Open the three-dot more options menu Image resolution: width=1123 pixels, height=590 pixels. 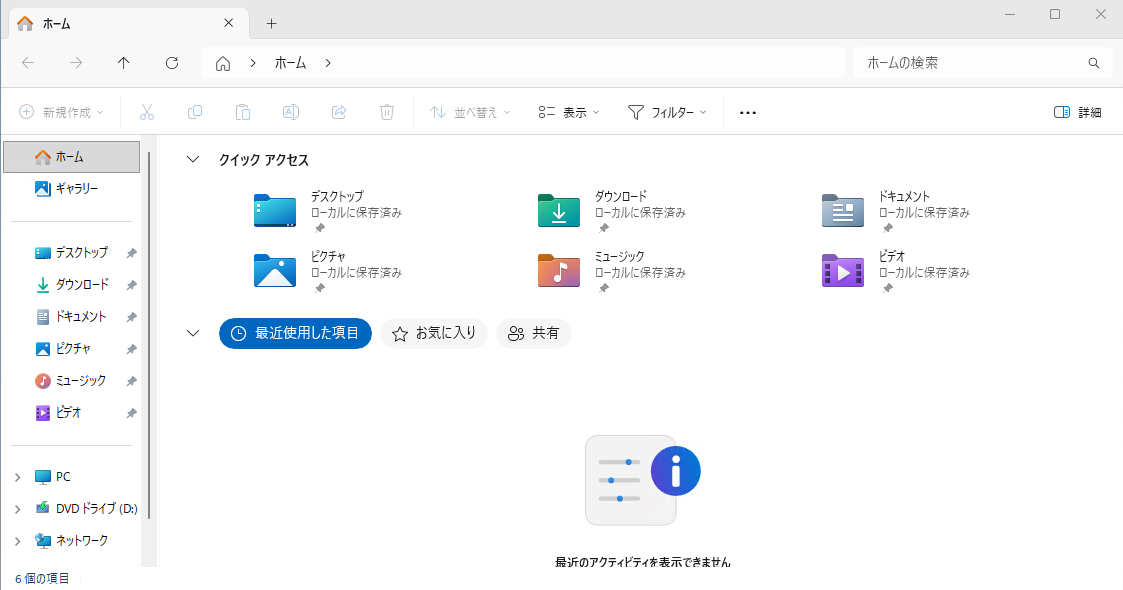(748, 112)
